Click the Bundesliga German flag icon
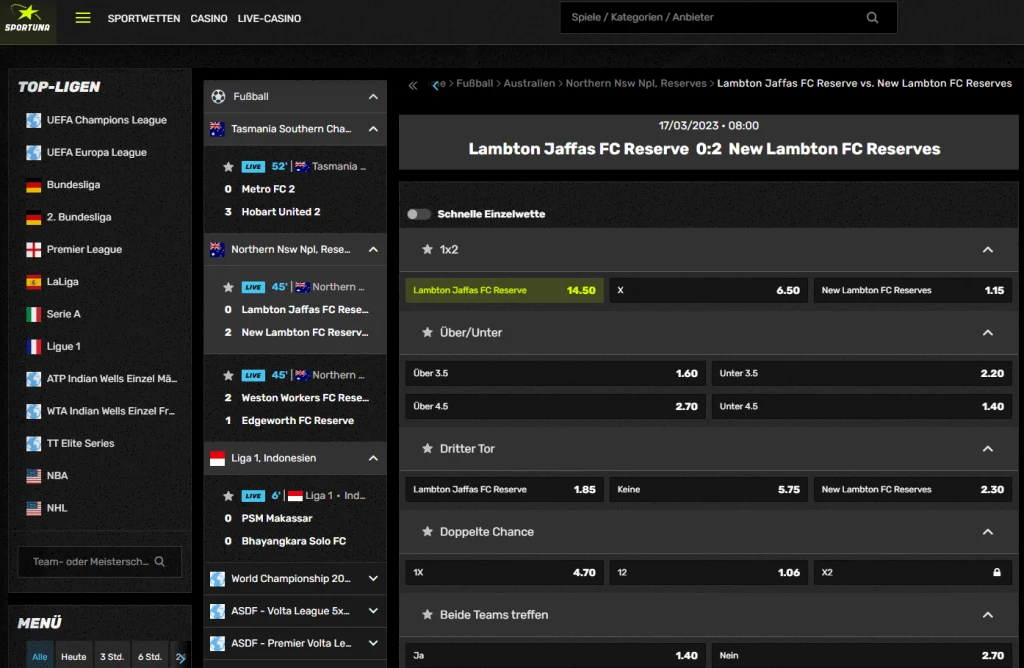 point(33,185)
